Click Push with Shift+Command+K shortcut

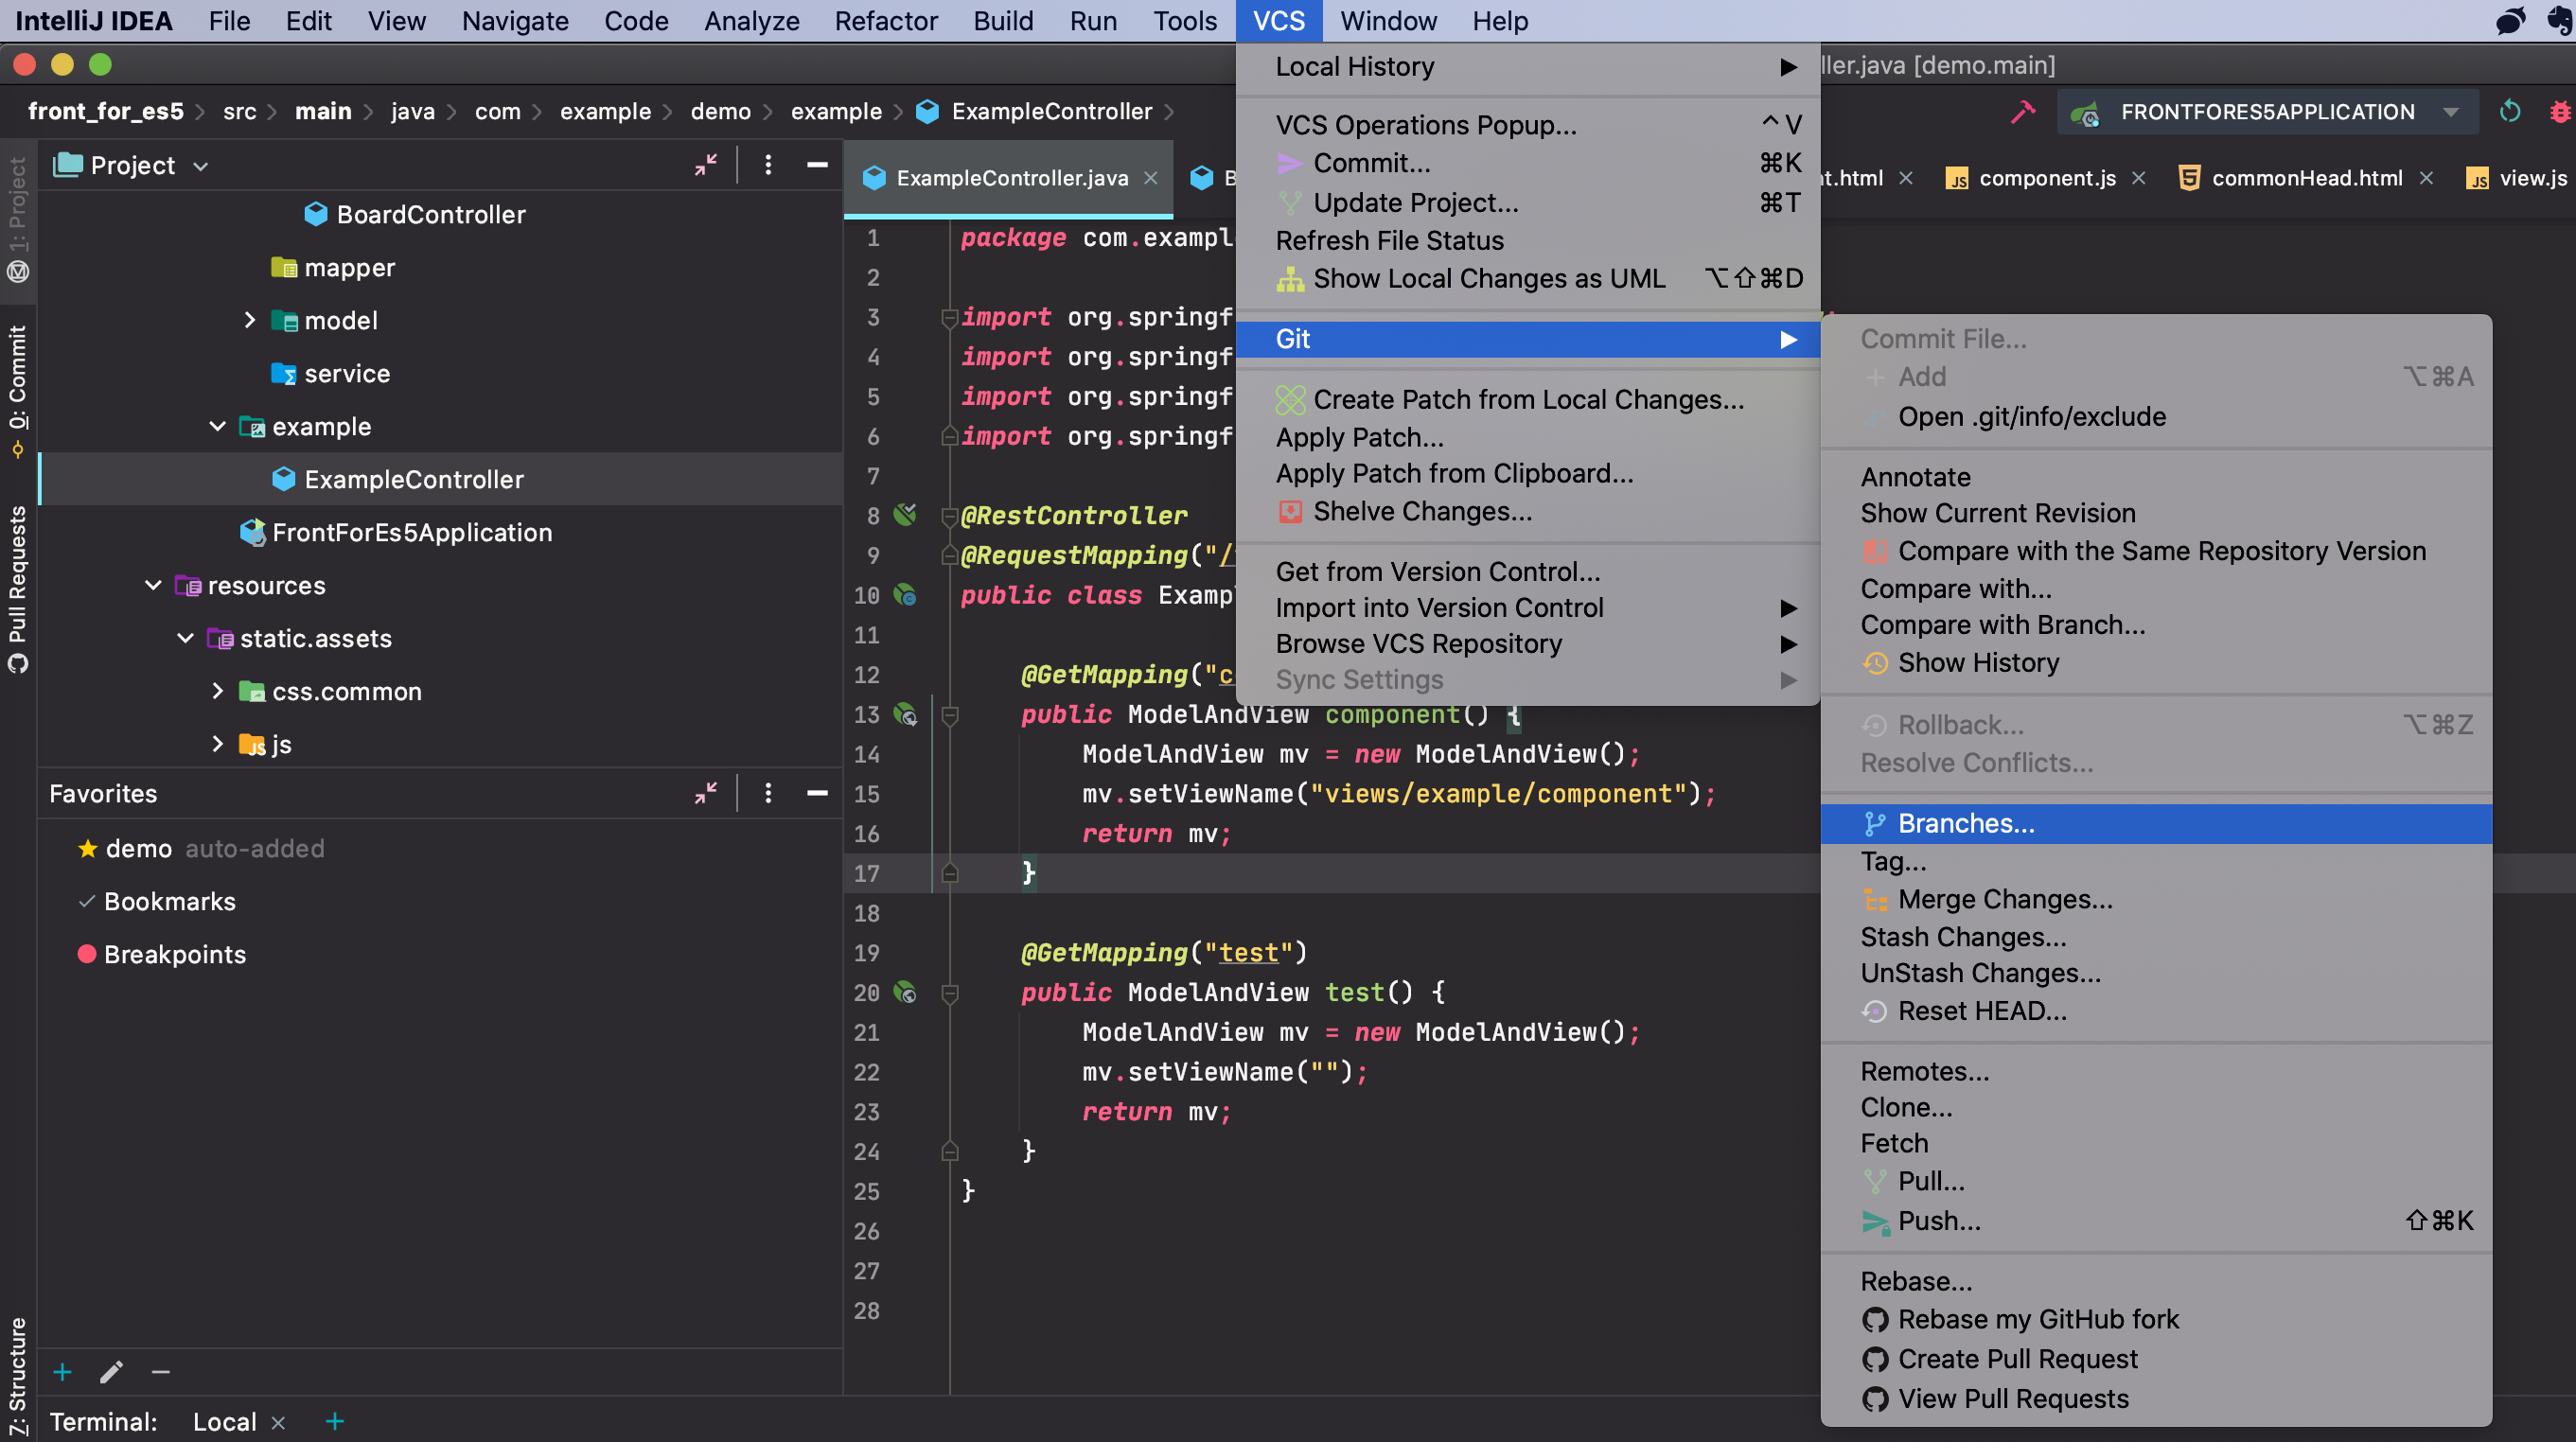[x=1937, y=1221]
